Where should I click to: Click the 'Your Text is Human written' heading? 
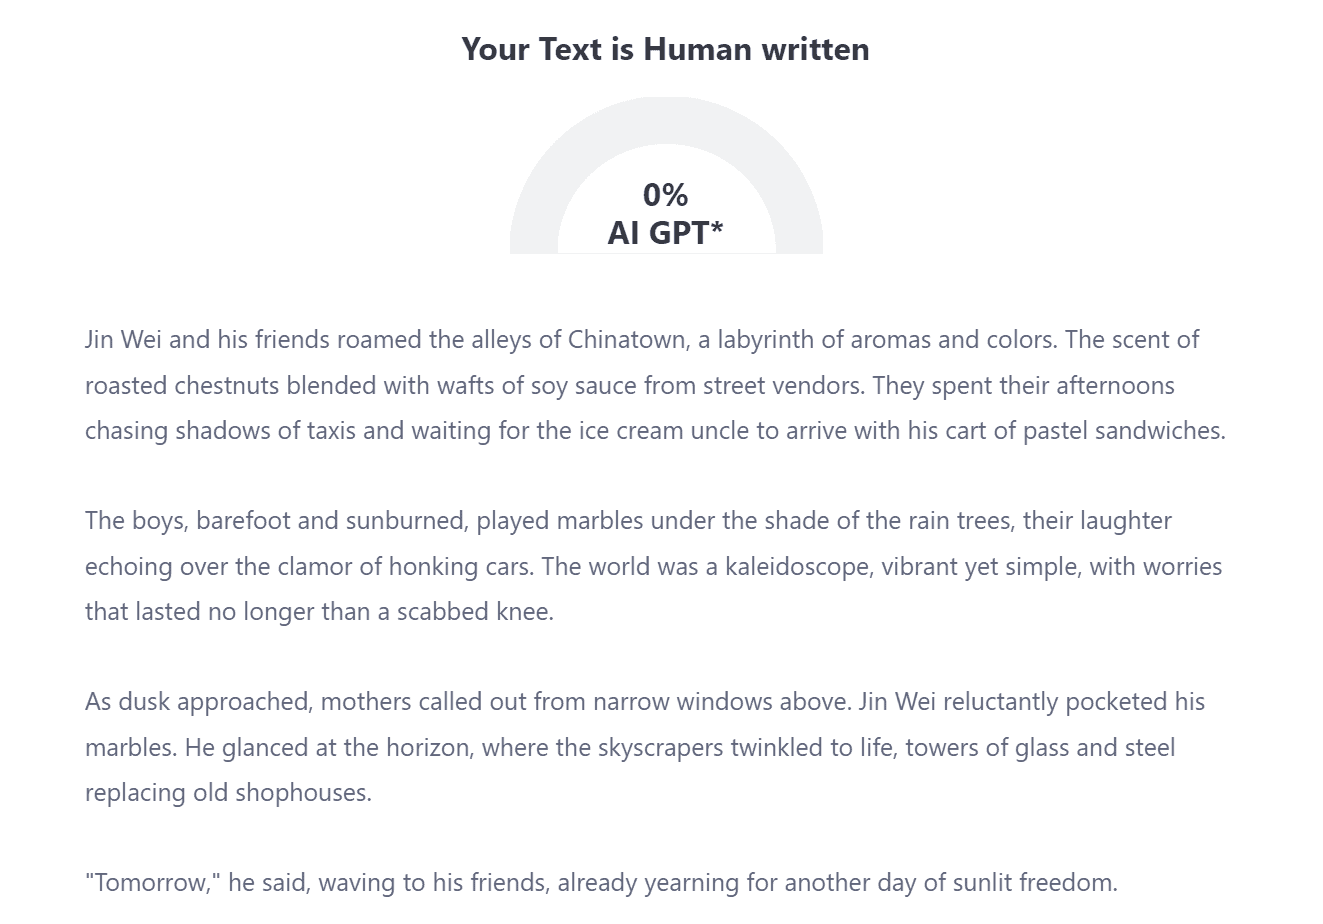coord(665,49)
